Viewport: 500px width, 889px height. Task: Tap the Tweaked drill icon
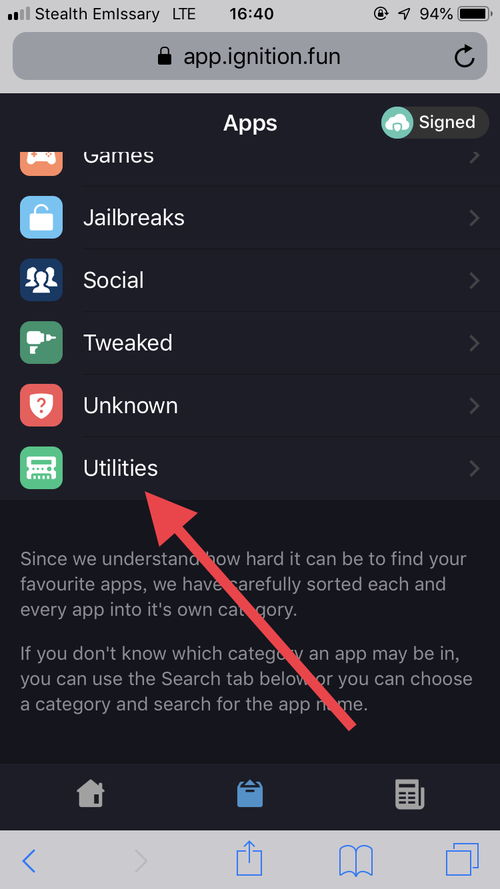click(x=41, y=342)
